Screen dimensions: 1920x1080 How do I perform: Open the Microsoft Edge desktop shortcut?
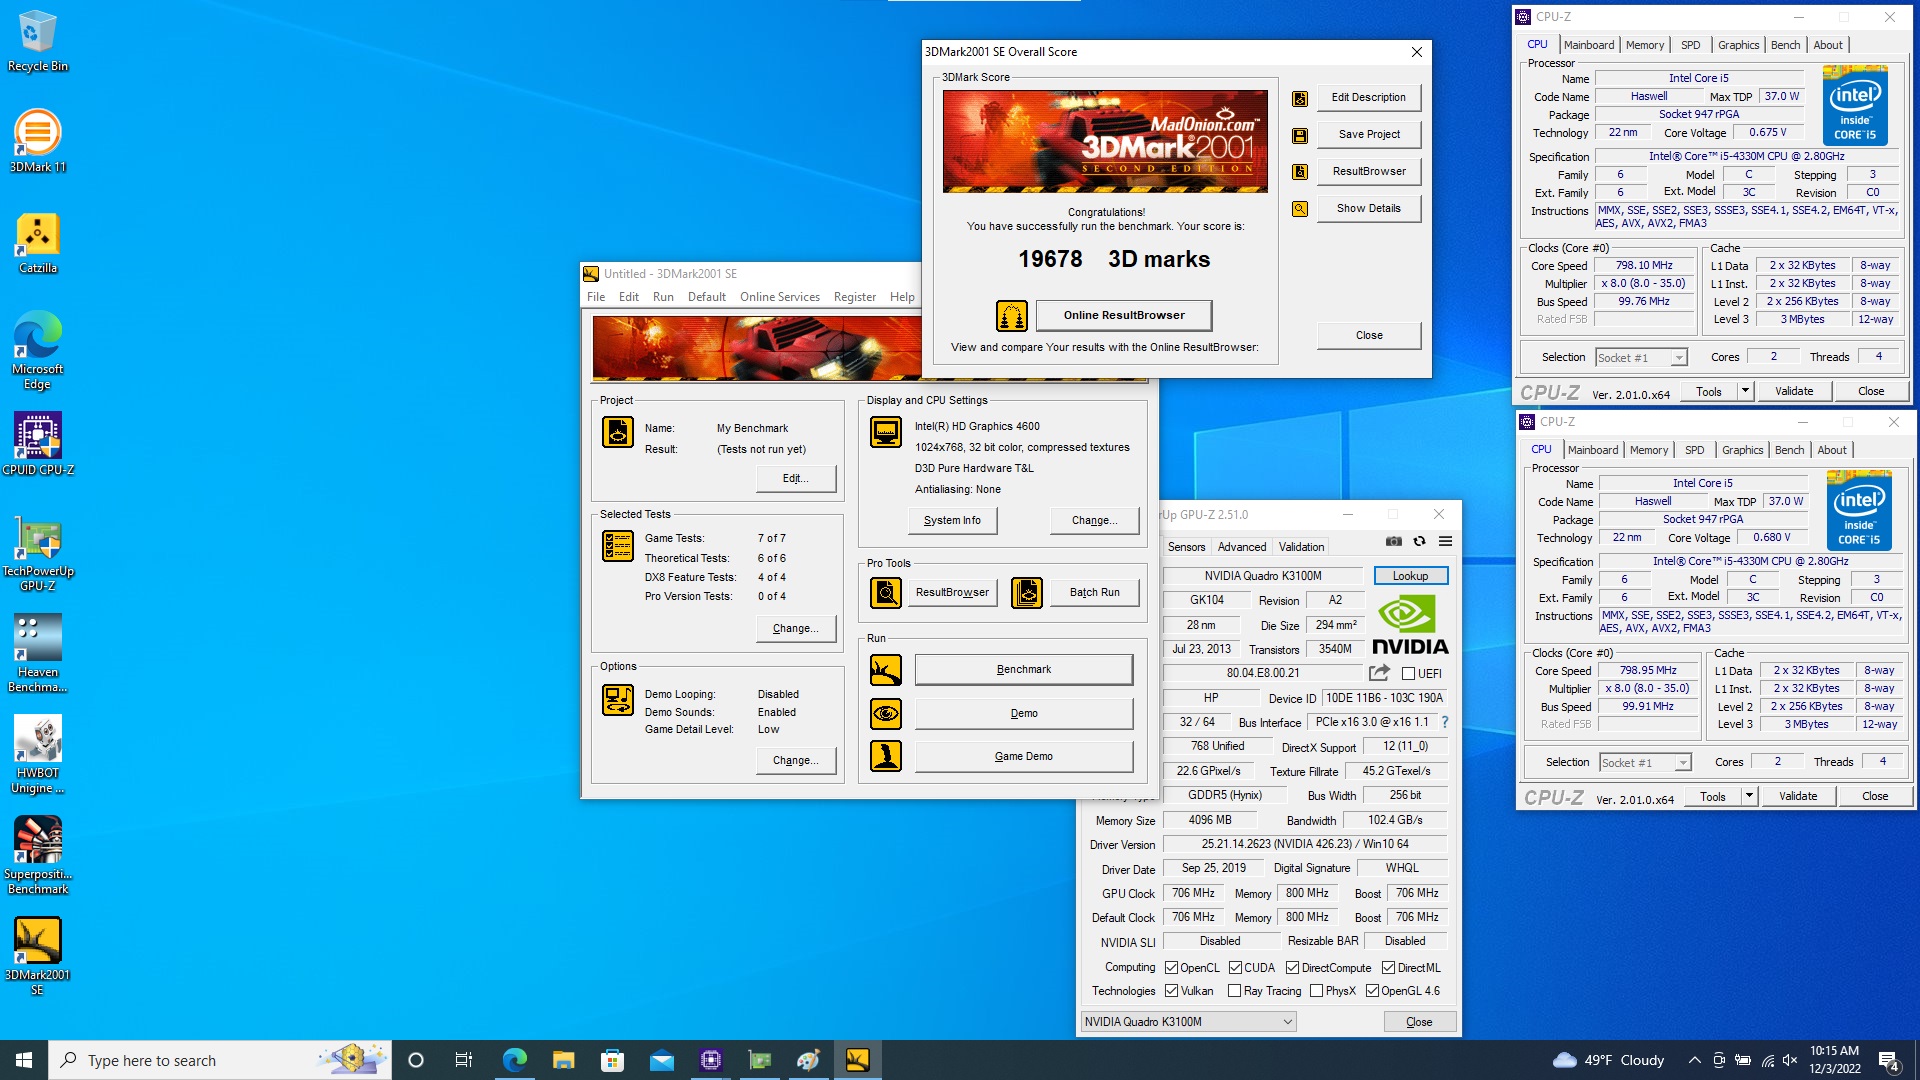[38, 350]
